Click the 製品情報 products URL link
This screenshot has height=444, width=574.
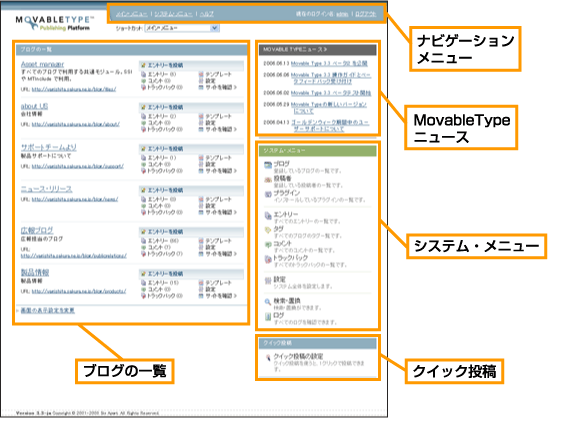tap(79, 291)
